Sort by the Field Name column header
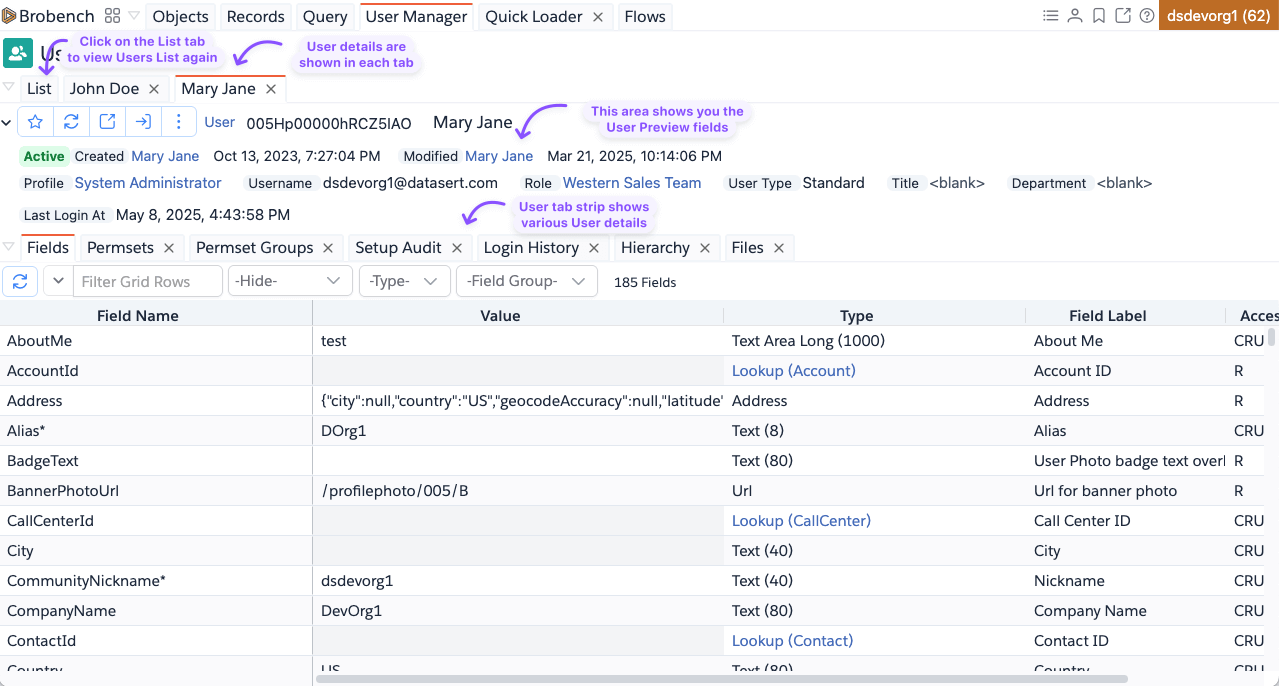The height and width of the screenshot is (686, 1279). point(138,315)
